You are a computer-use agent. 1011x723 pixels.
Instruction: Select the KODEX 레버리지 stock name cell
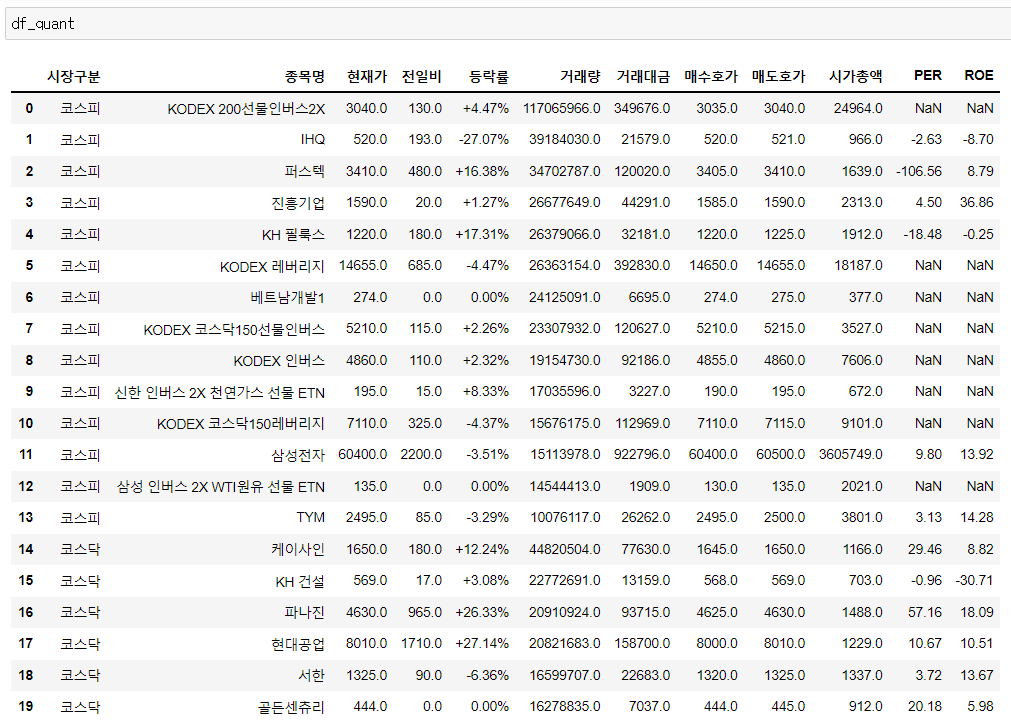[272, 266]
